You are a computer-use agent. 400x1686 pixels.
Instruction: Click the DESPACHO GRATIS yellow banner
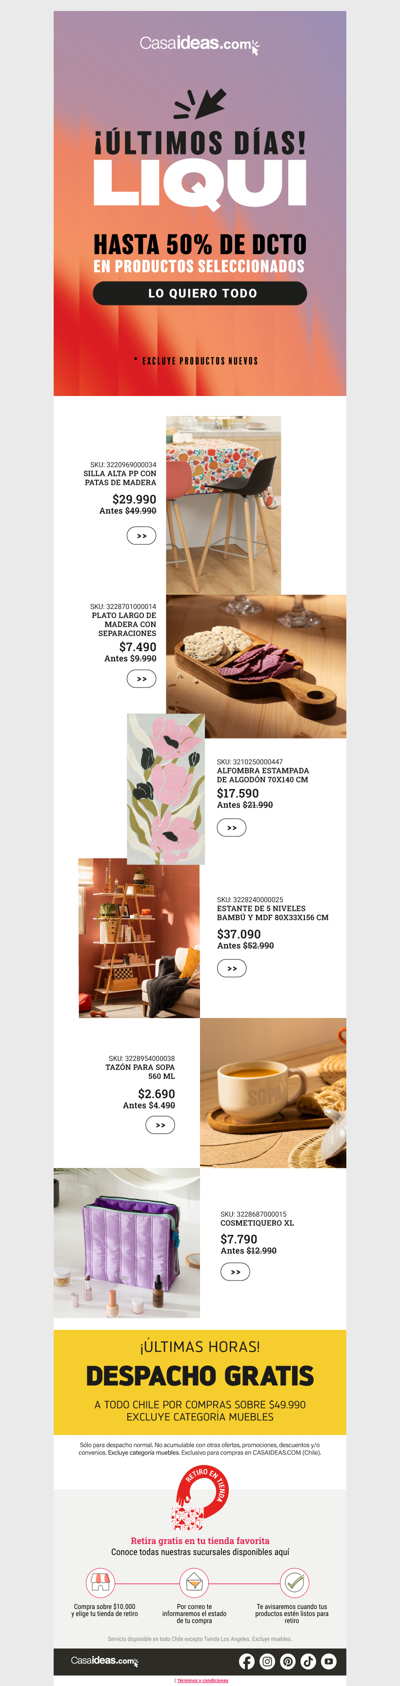[x=200, y=1383]
